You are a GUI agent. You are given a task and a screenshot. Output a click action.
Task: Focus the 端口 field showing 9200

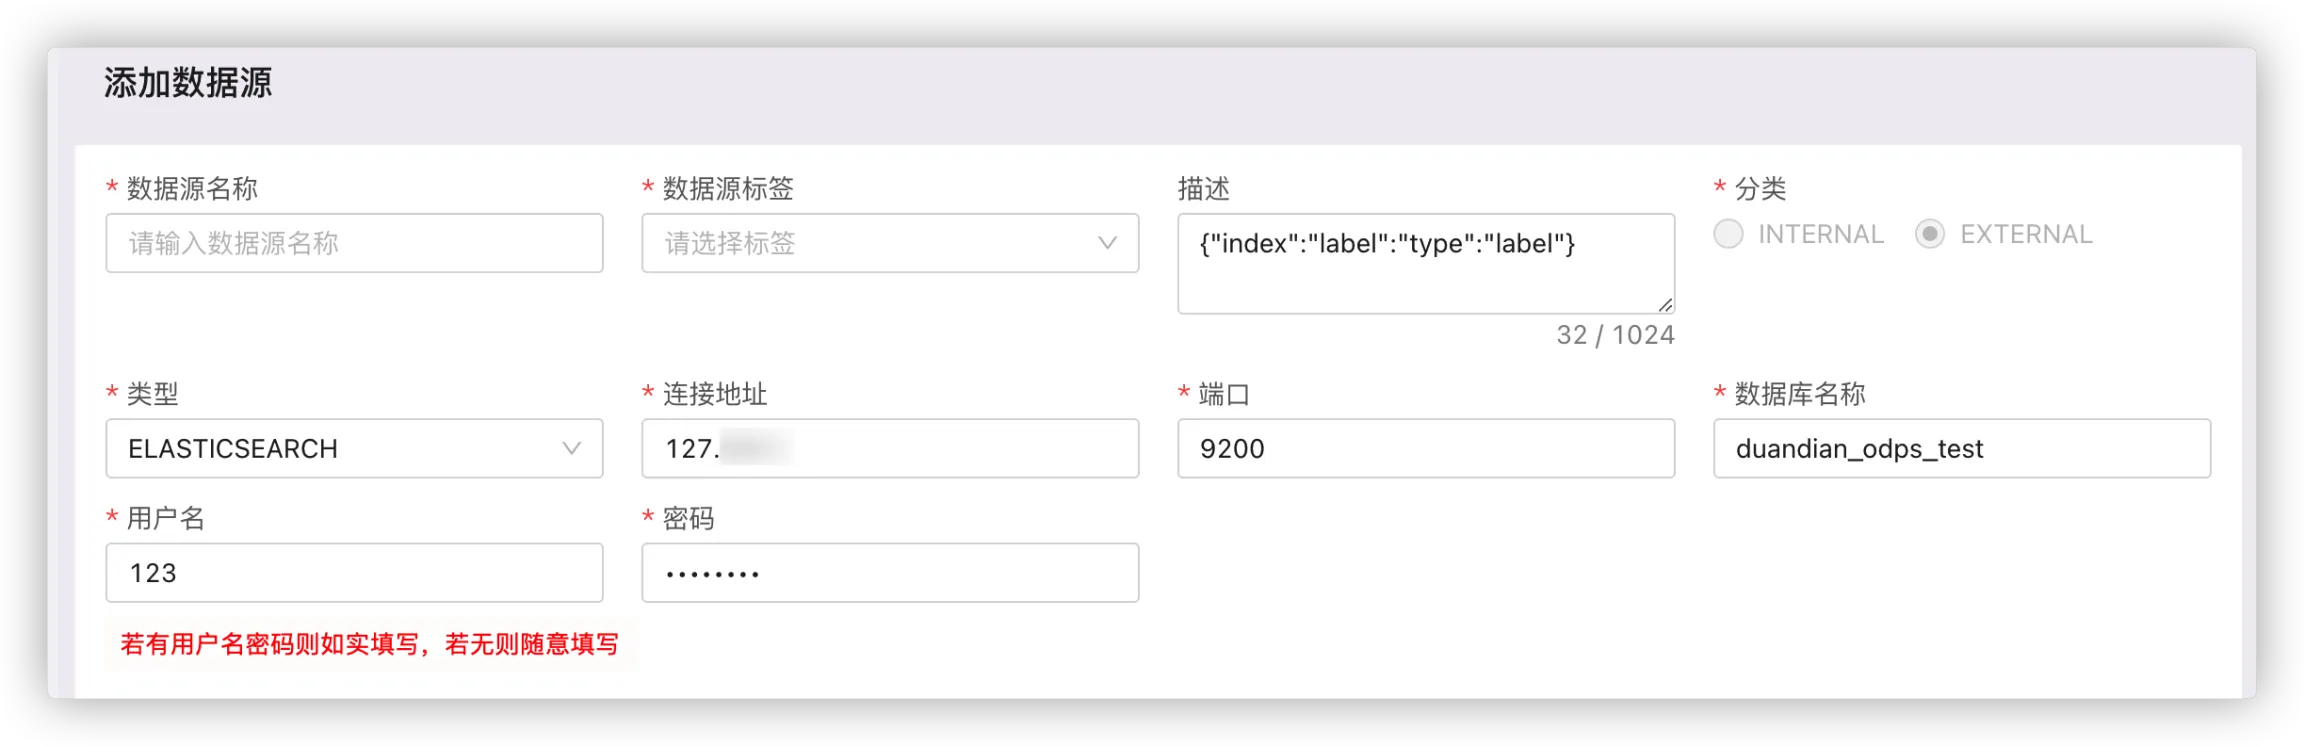[x=1425, y=448]
